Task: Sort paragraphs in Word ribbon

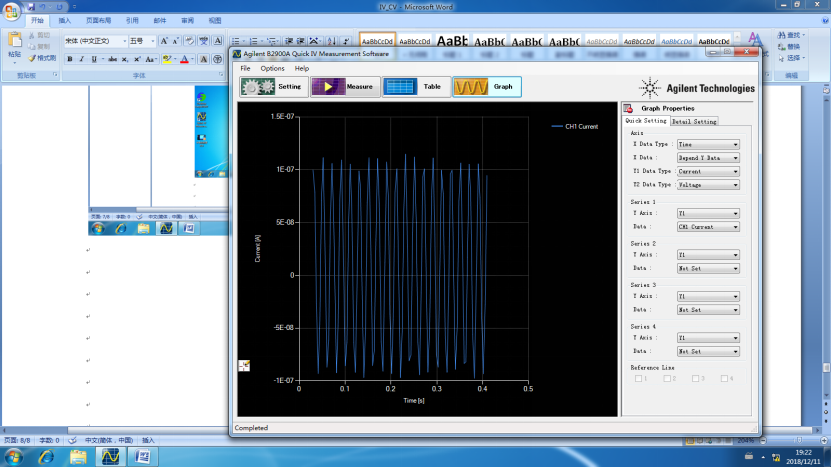Action: pyautogui.click(x=332, y=41)
